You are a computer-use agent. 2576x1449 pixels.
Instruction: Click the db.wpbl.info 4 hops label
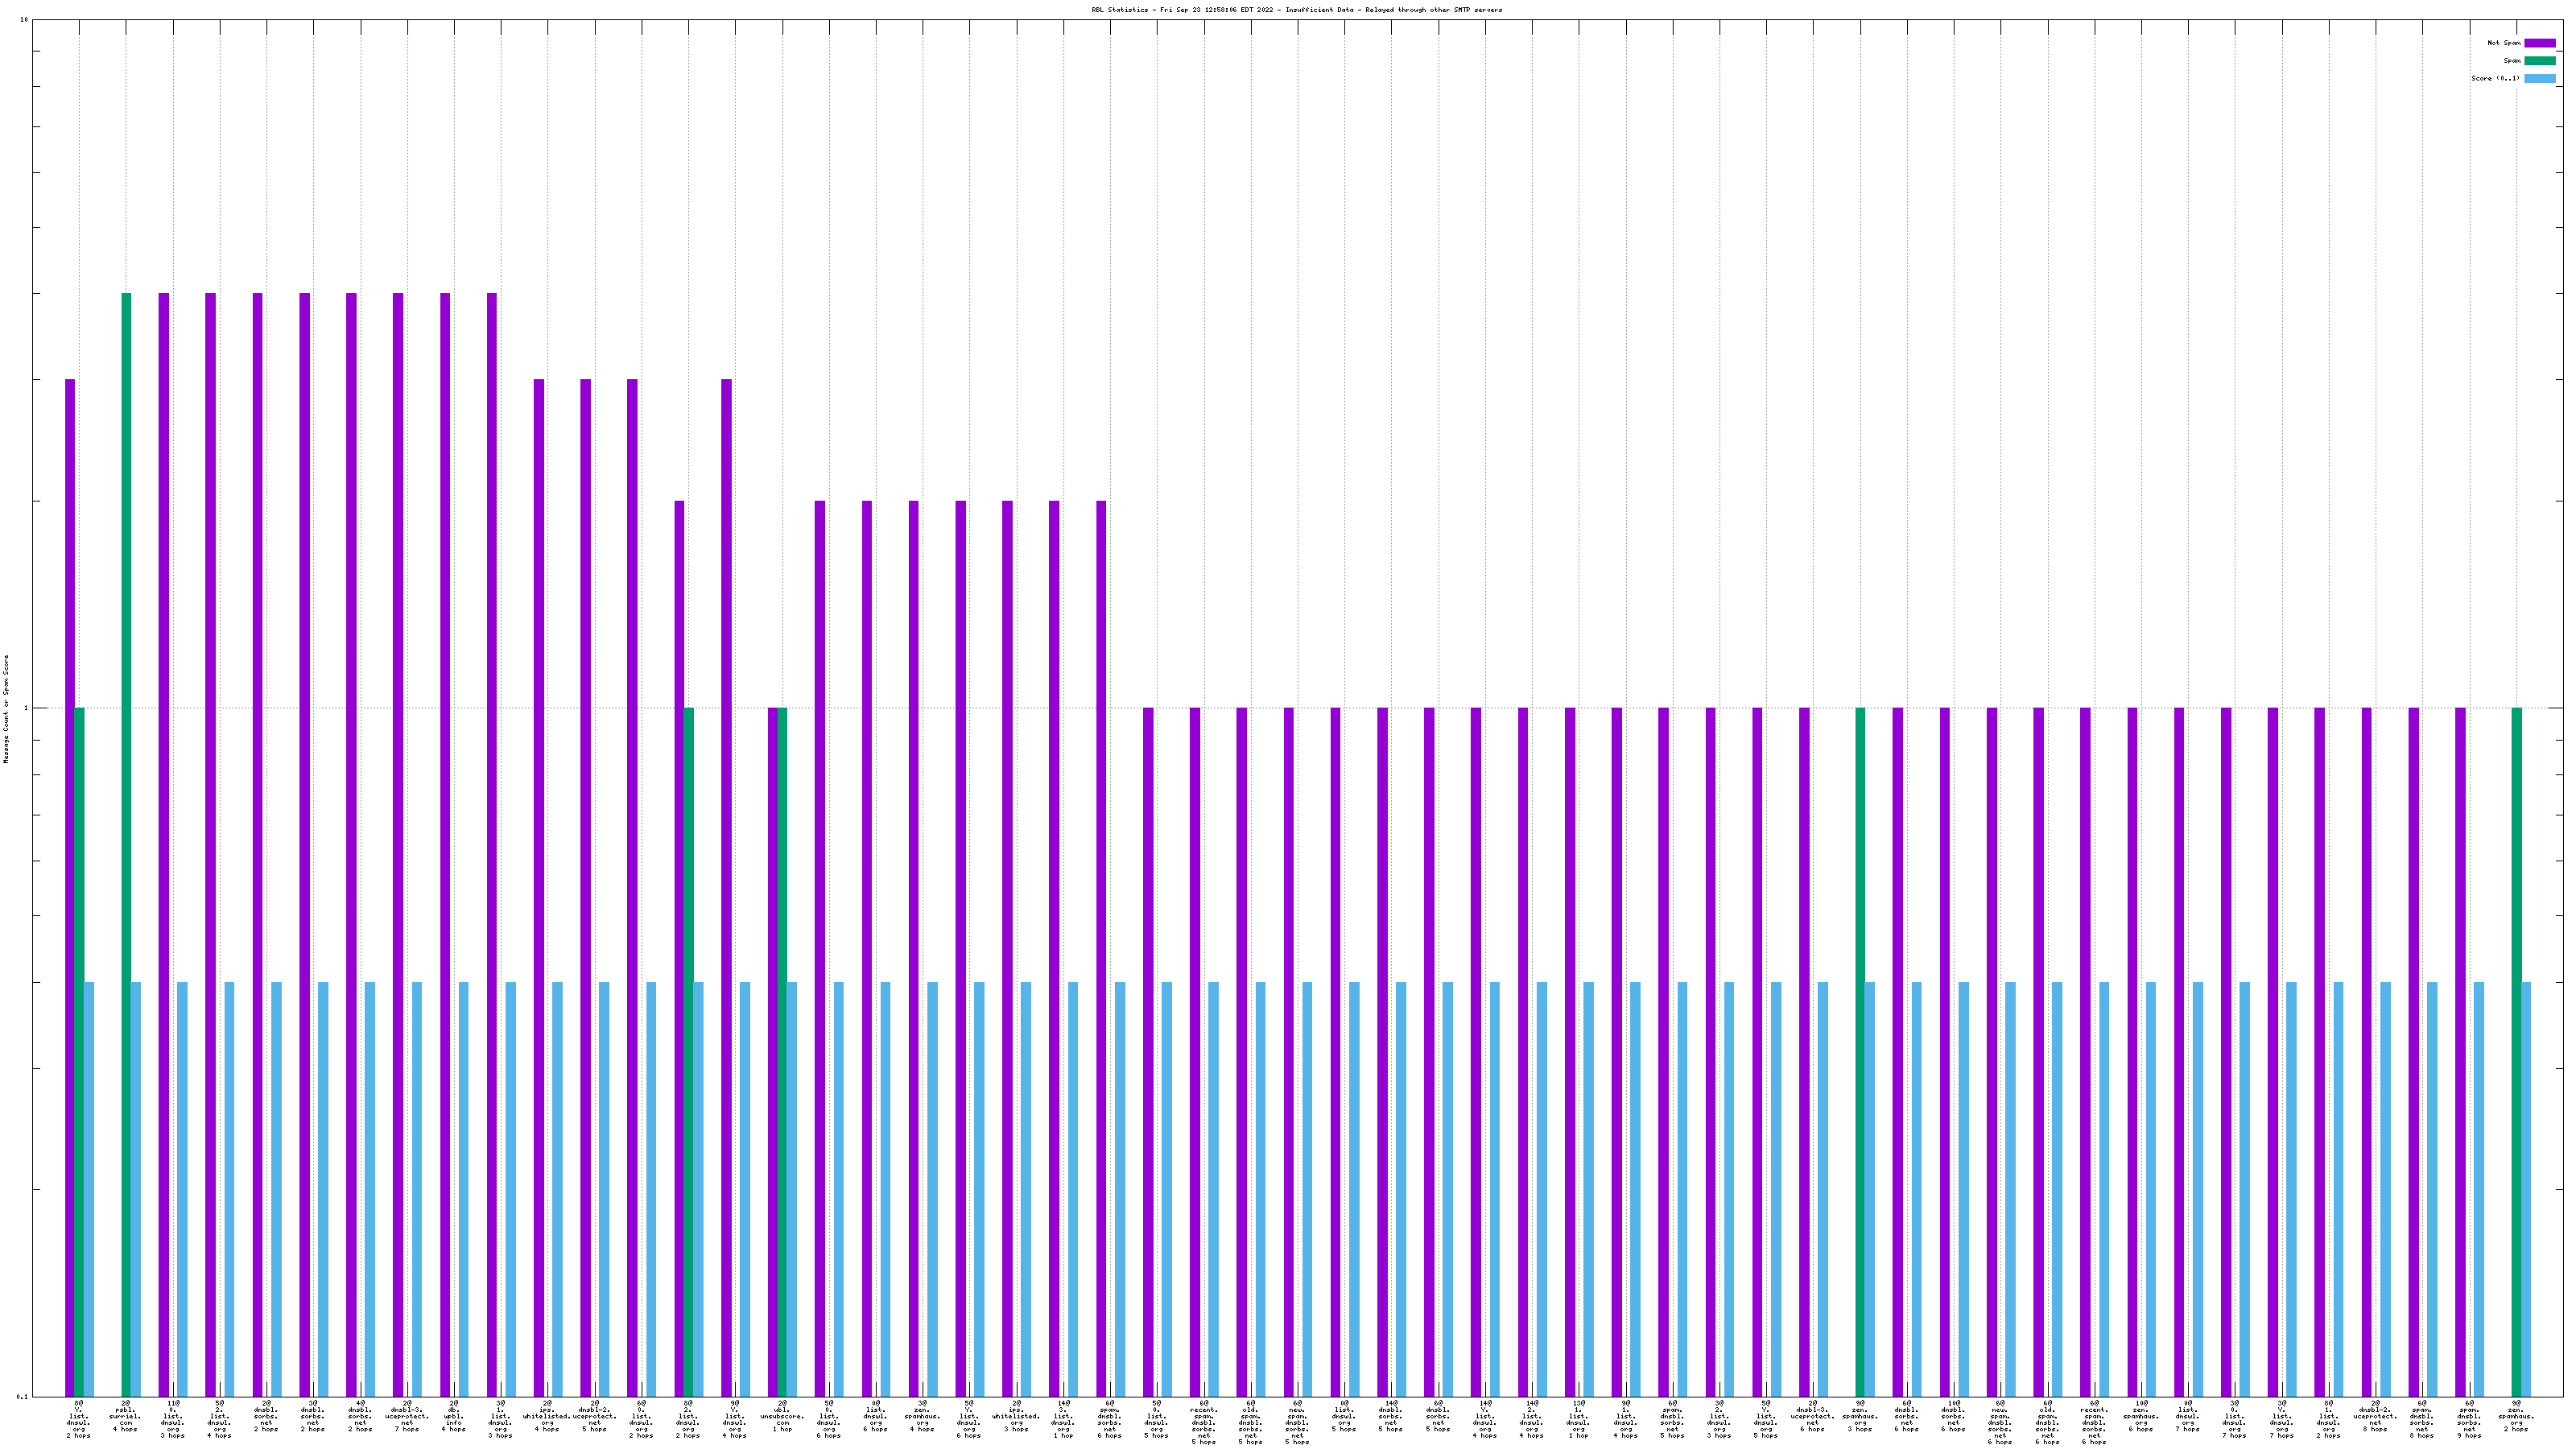[x=454, y=1416]
